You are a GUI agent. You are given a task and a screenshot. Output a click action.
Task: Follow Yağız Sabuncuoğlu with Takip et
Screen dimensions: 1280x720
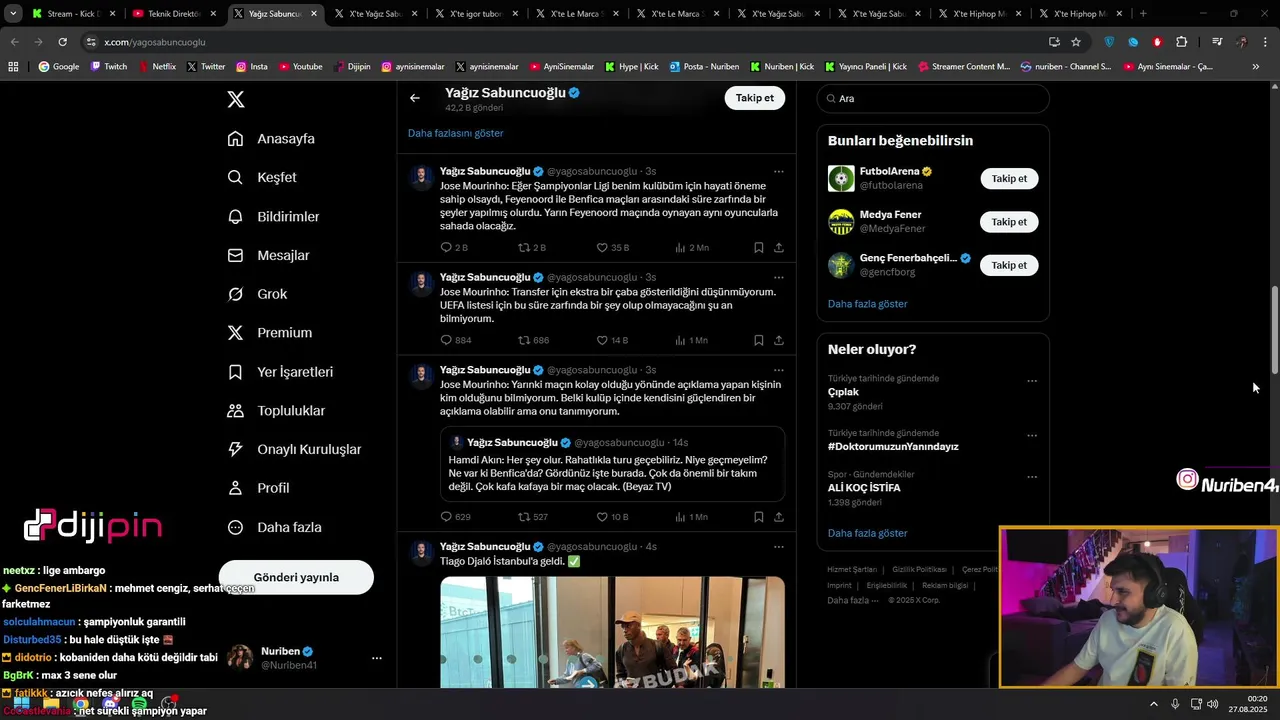tap(755, 98)
